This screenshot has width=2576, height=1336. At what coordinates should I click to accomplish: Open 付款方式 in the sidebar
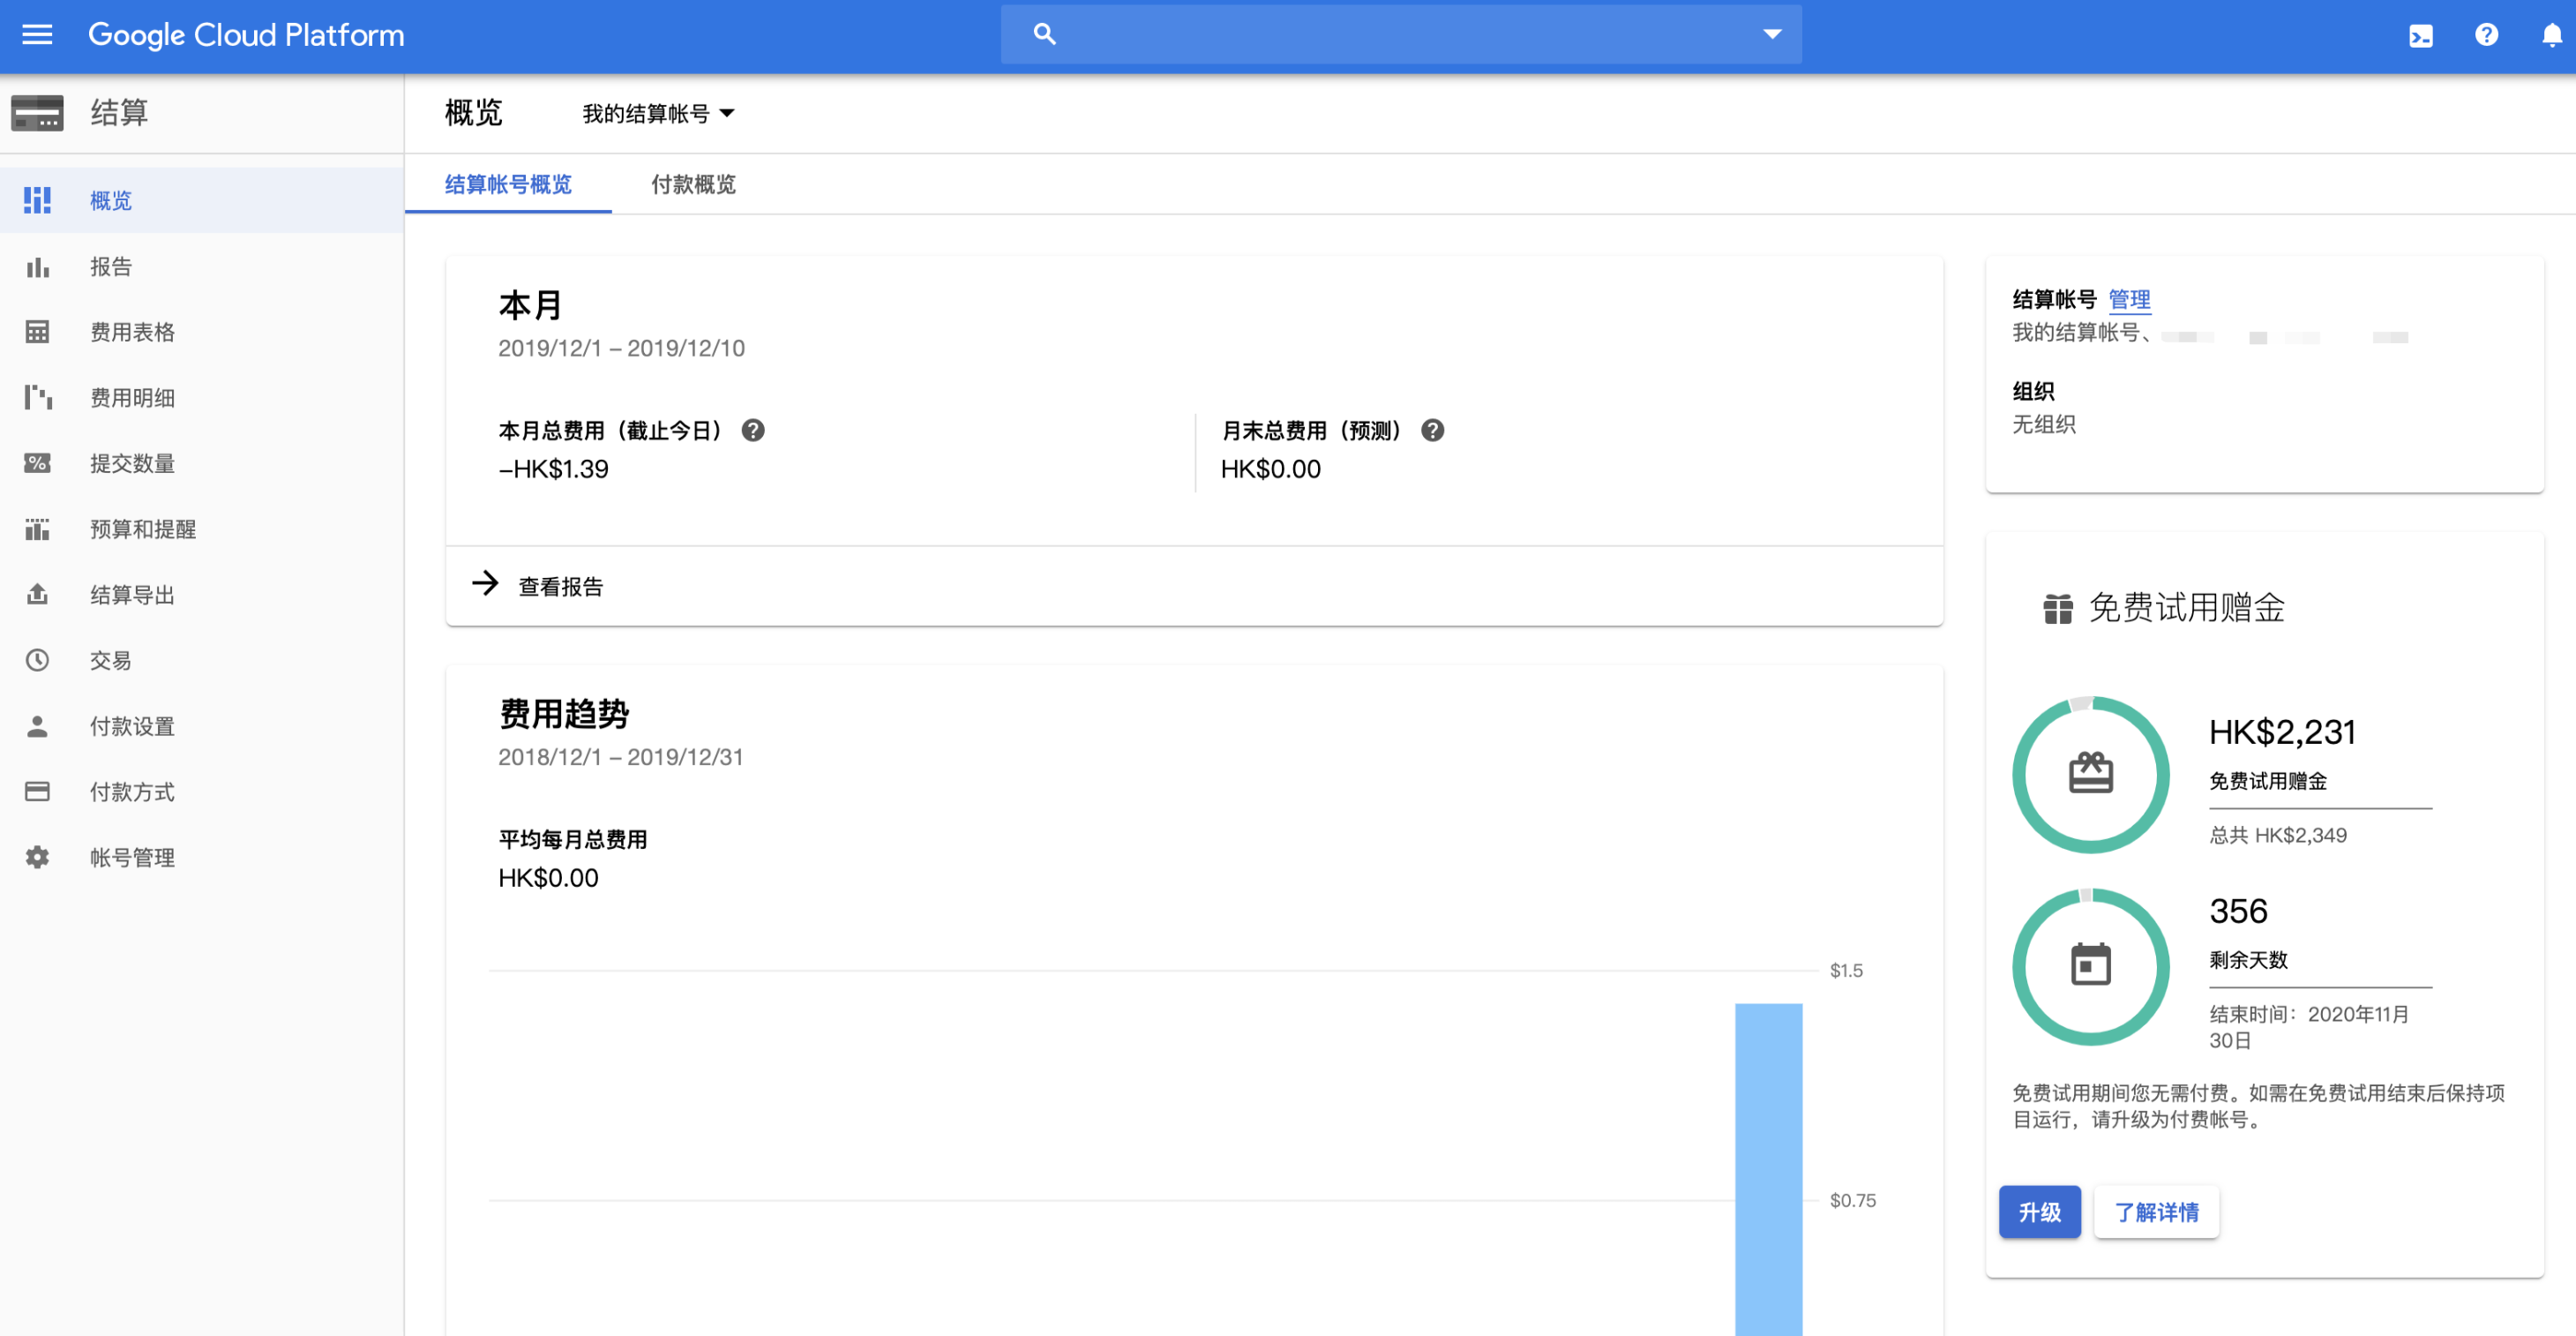pyautogui.click(x=202, y=792)
